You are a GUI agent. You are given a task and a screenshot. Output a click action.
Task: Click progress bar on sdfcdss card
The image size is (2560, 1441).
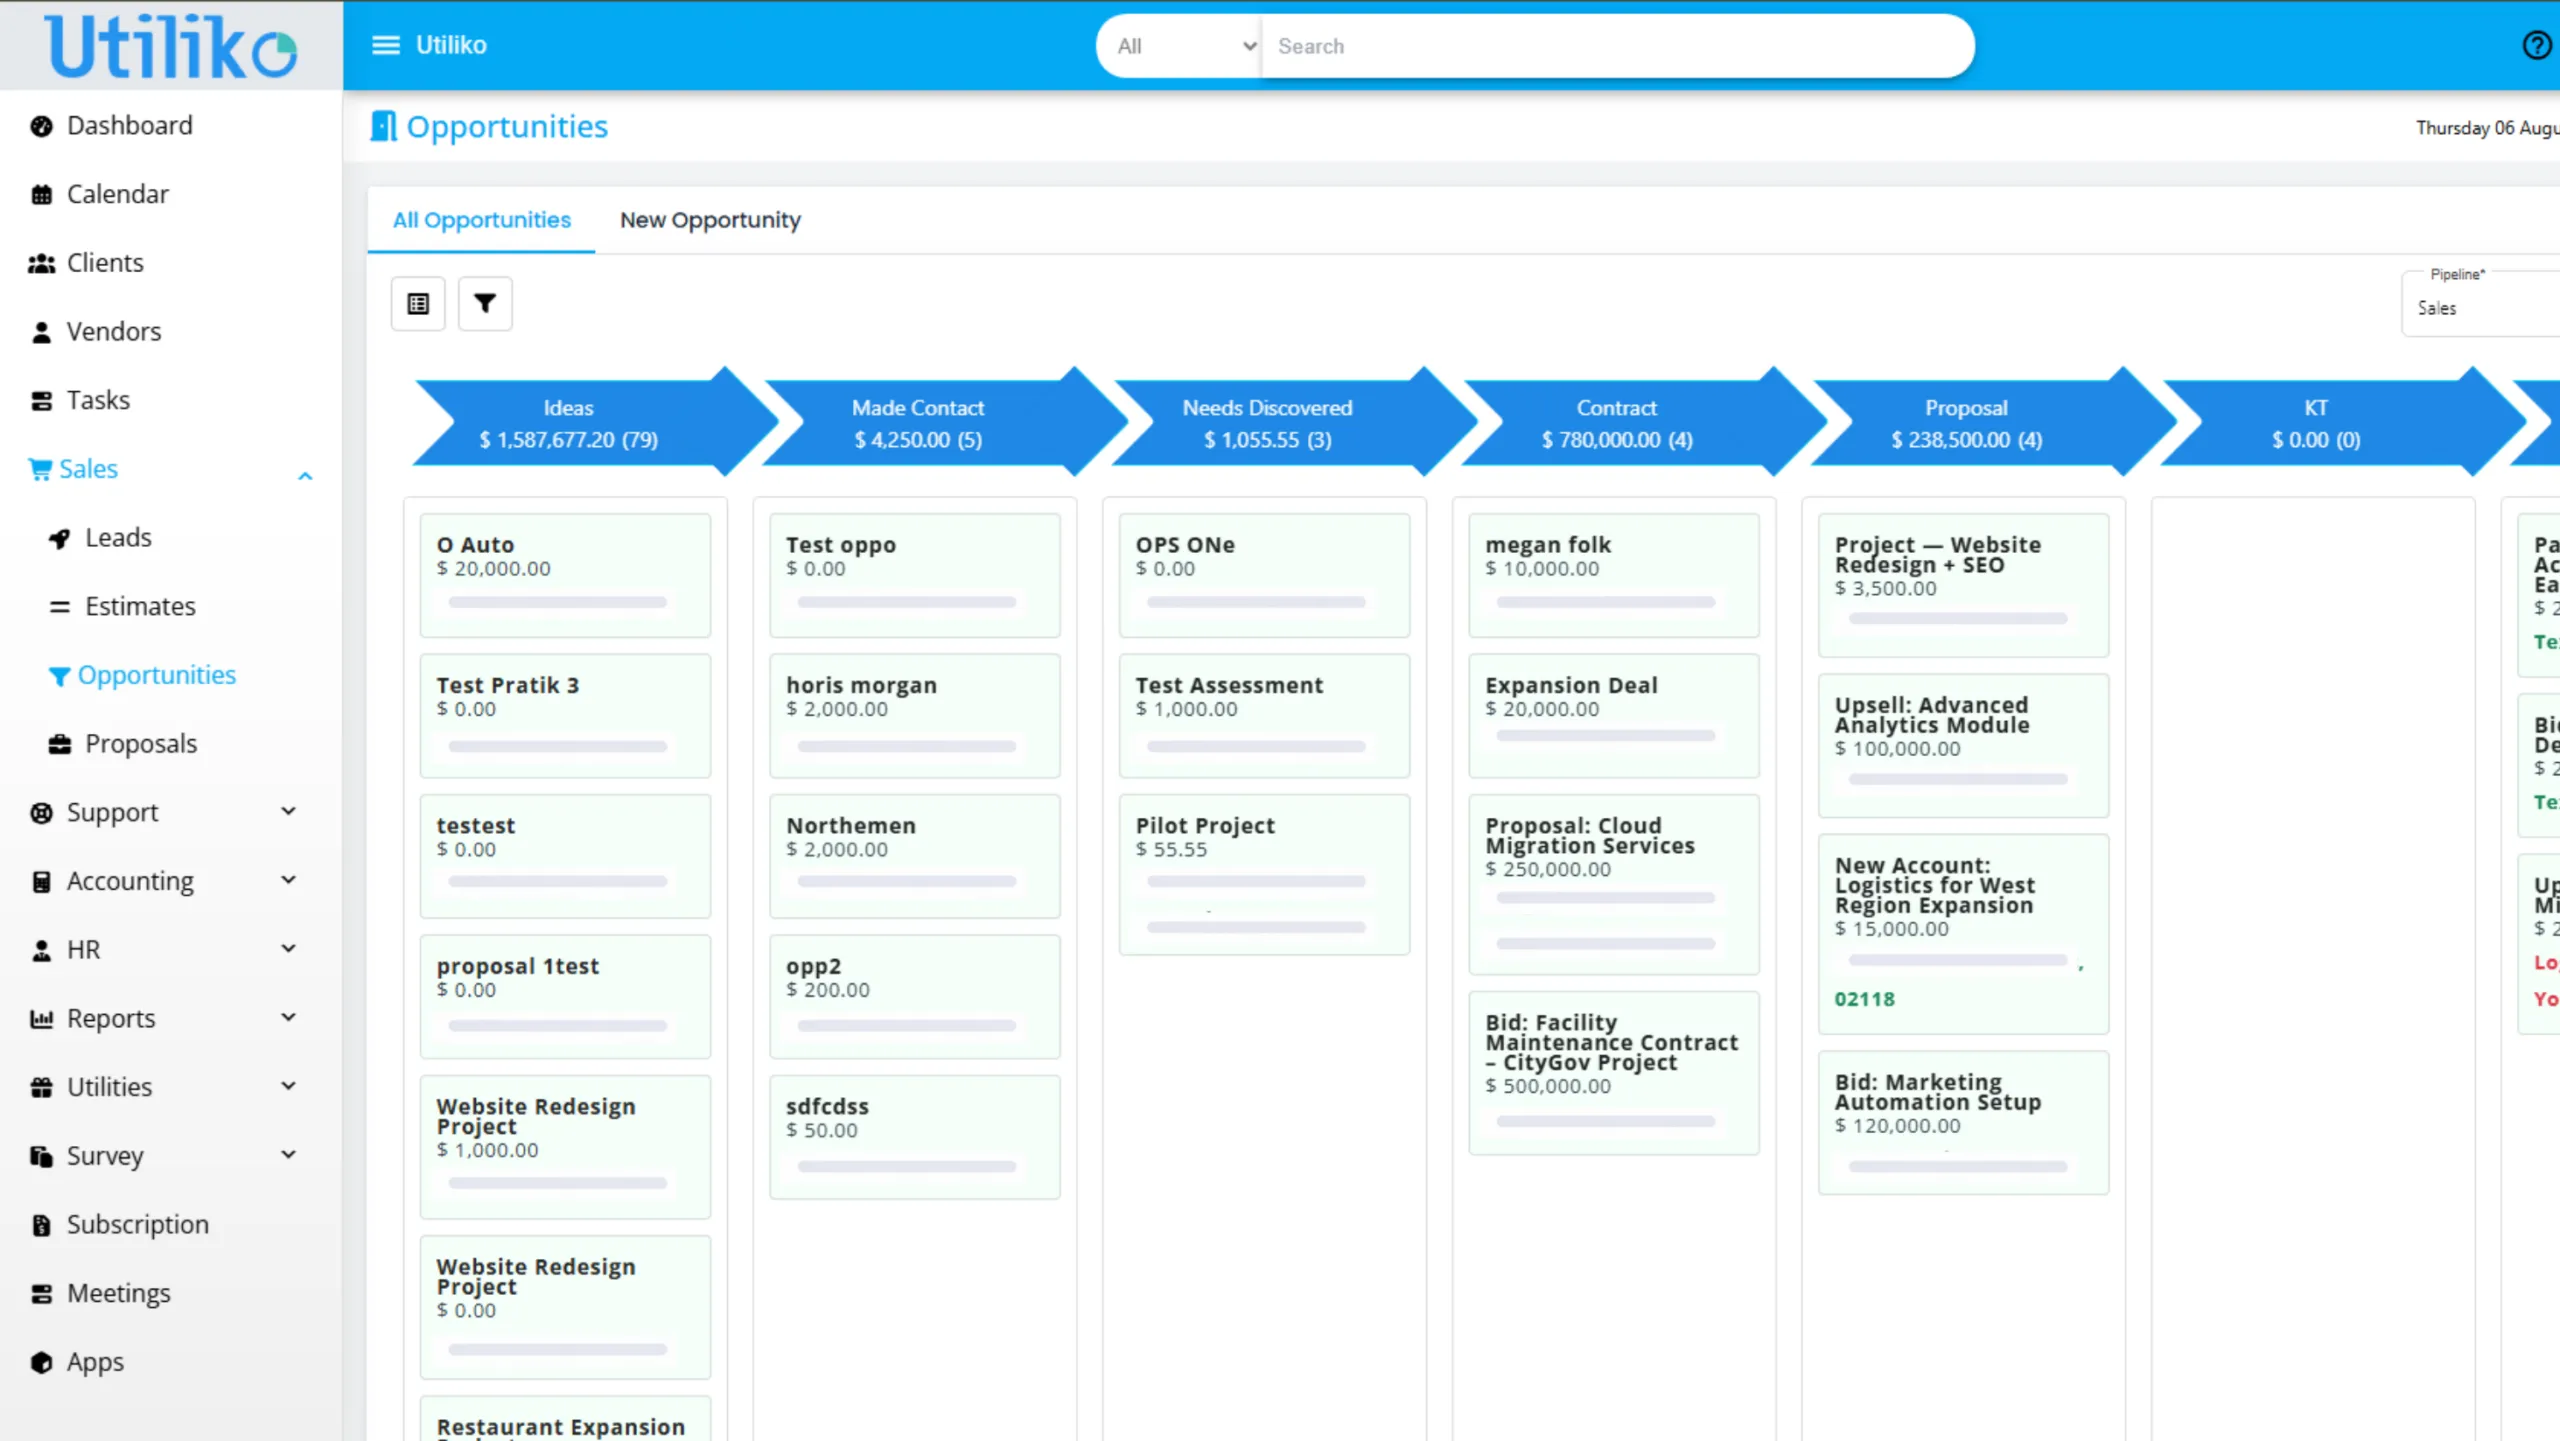click(x=907, y=1166)
